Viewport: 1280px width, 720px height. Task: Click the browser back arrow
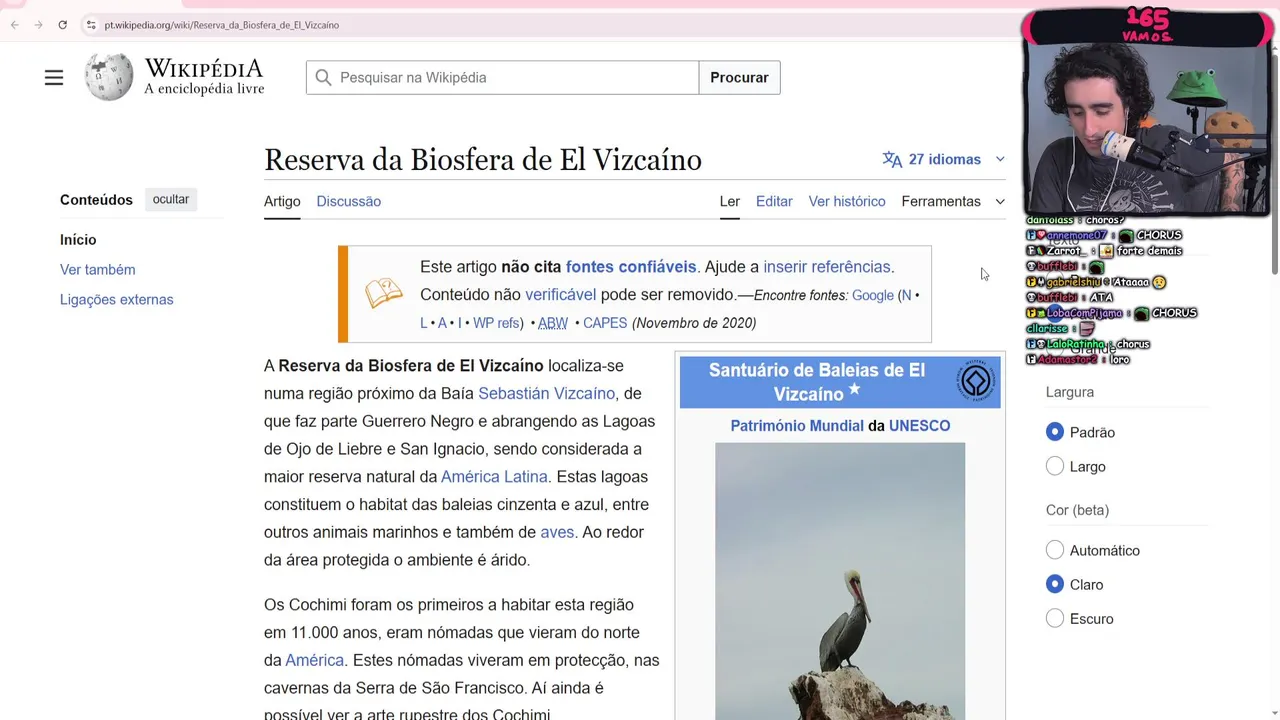tap(14, 25)
